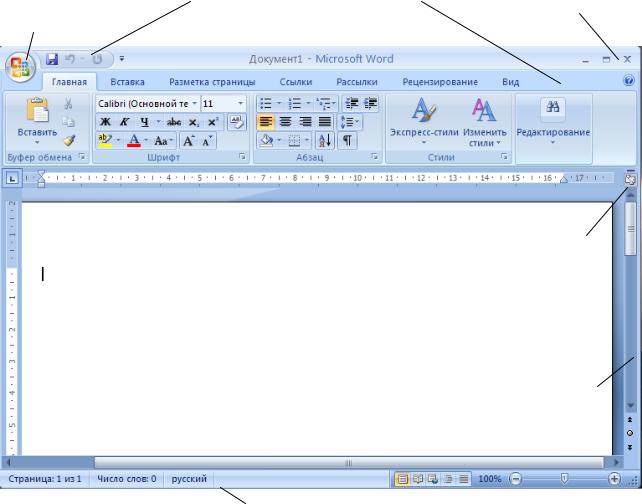Switch to the Разметка страницы tab
Viewport: 642px width, 504px height.
212,82
